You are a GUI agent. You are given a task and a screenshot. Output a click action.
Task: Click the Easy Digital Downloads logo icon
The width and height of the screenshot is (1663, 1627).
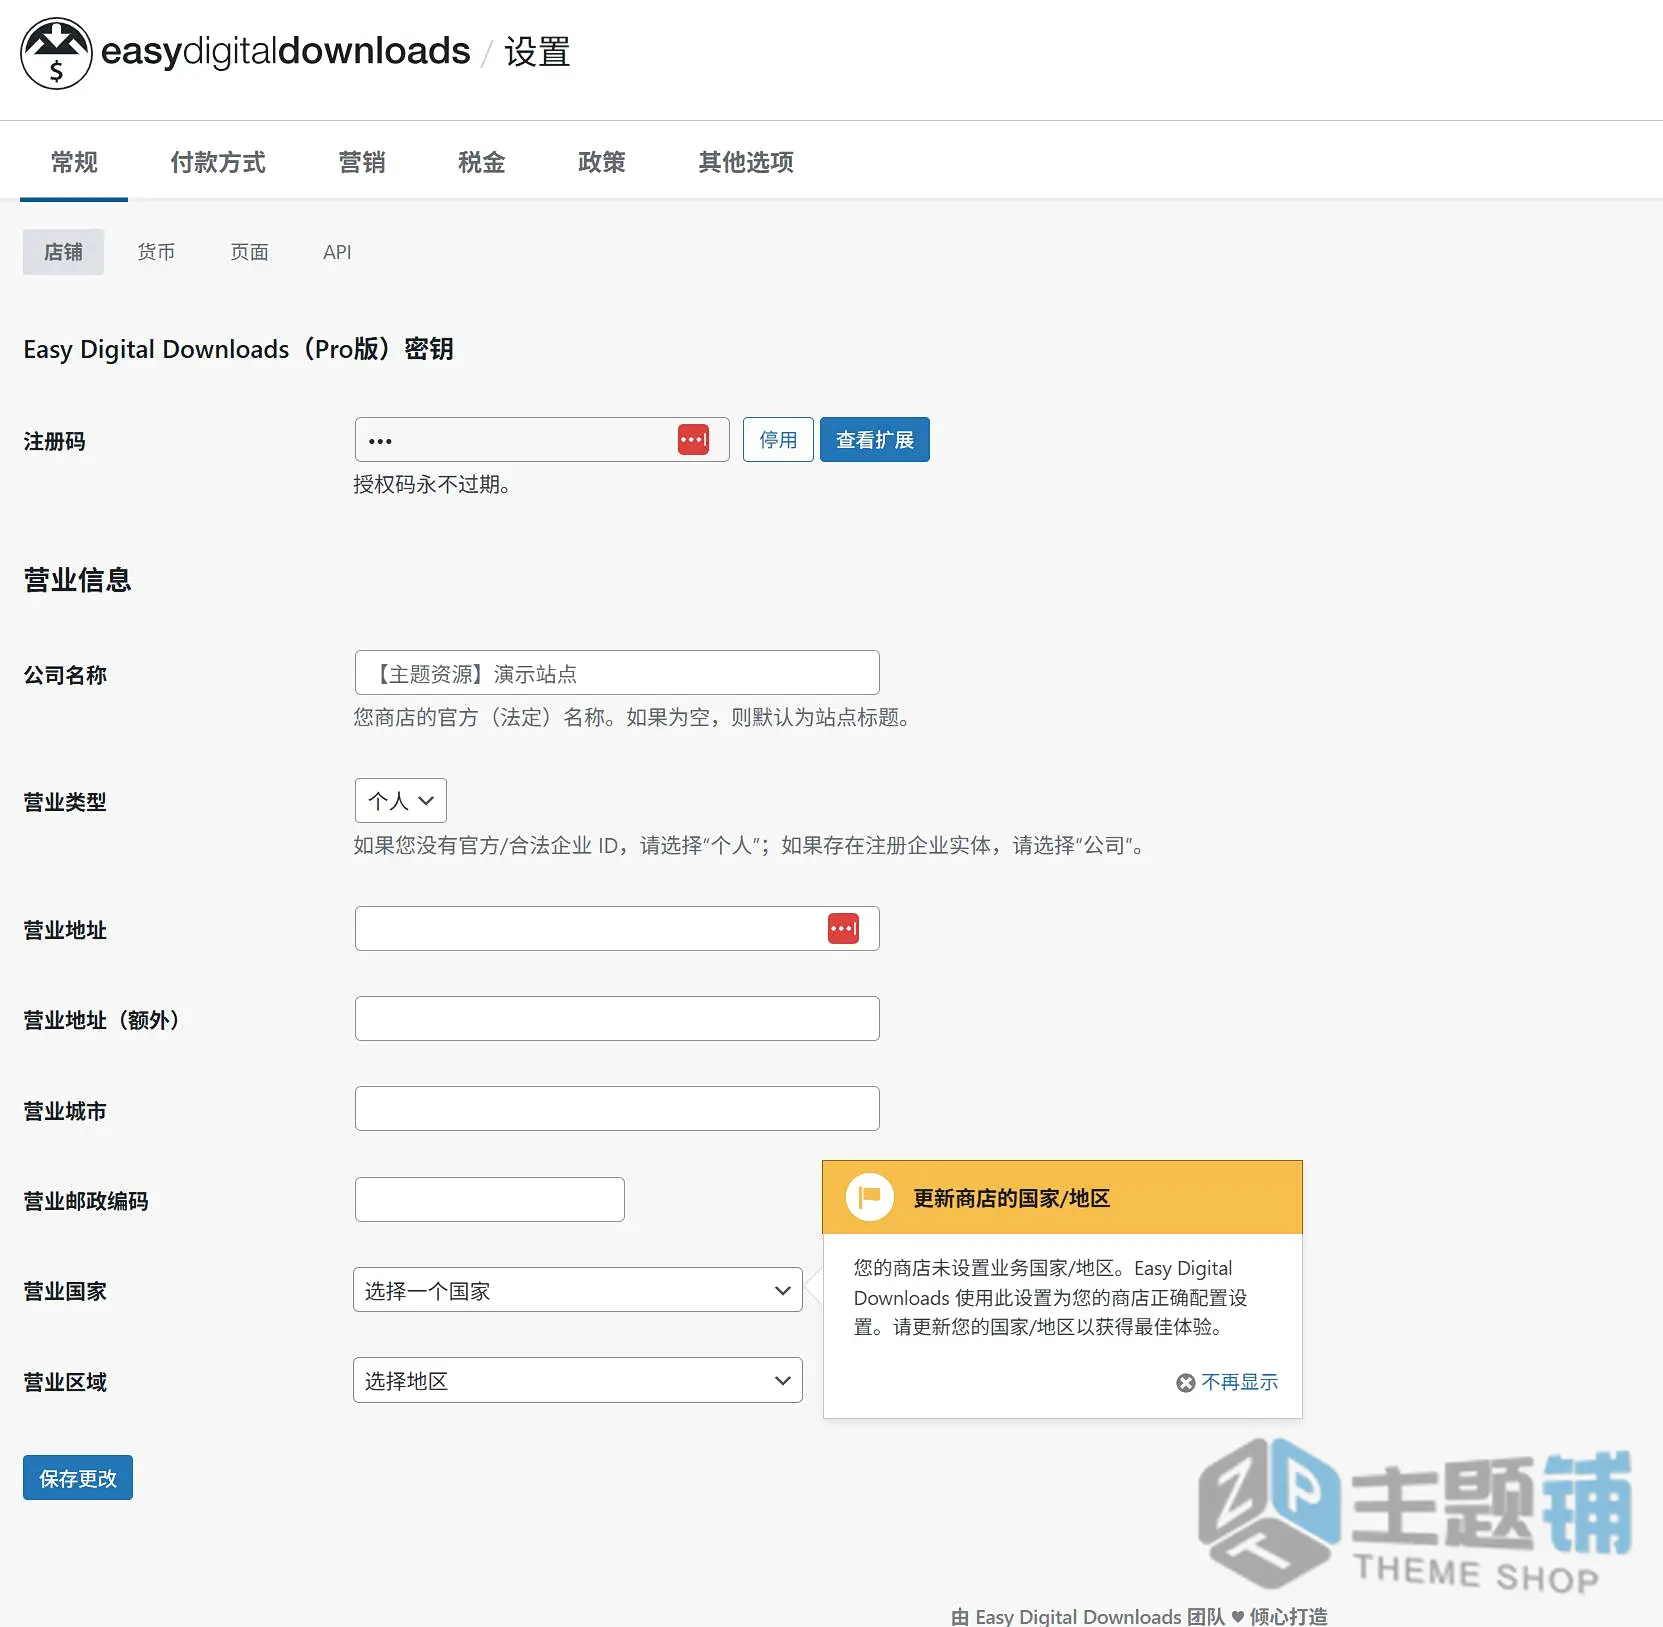pos(56,53)
